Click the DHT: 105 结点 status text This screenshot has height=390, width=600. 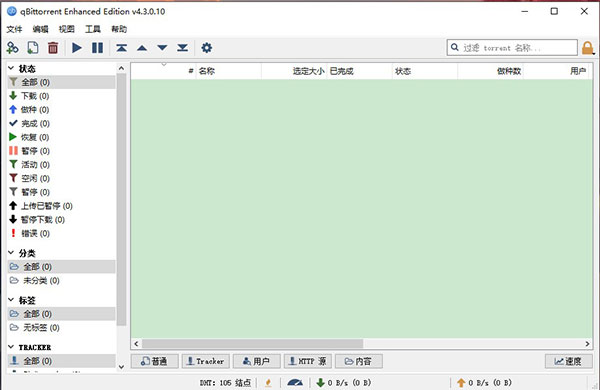coord(225,382)
